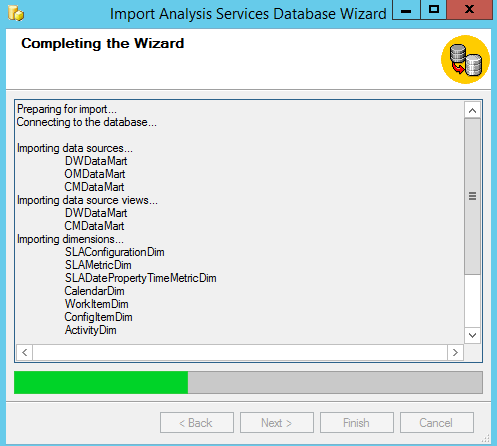This screenshot has height=446, width=497.
Task: Maximize the Import Wizard window
Action: 433,10
